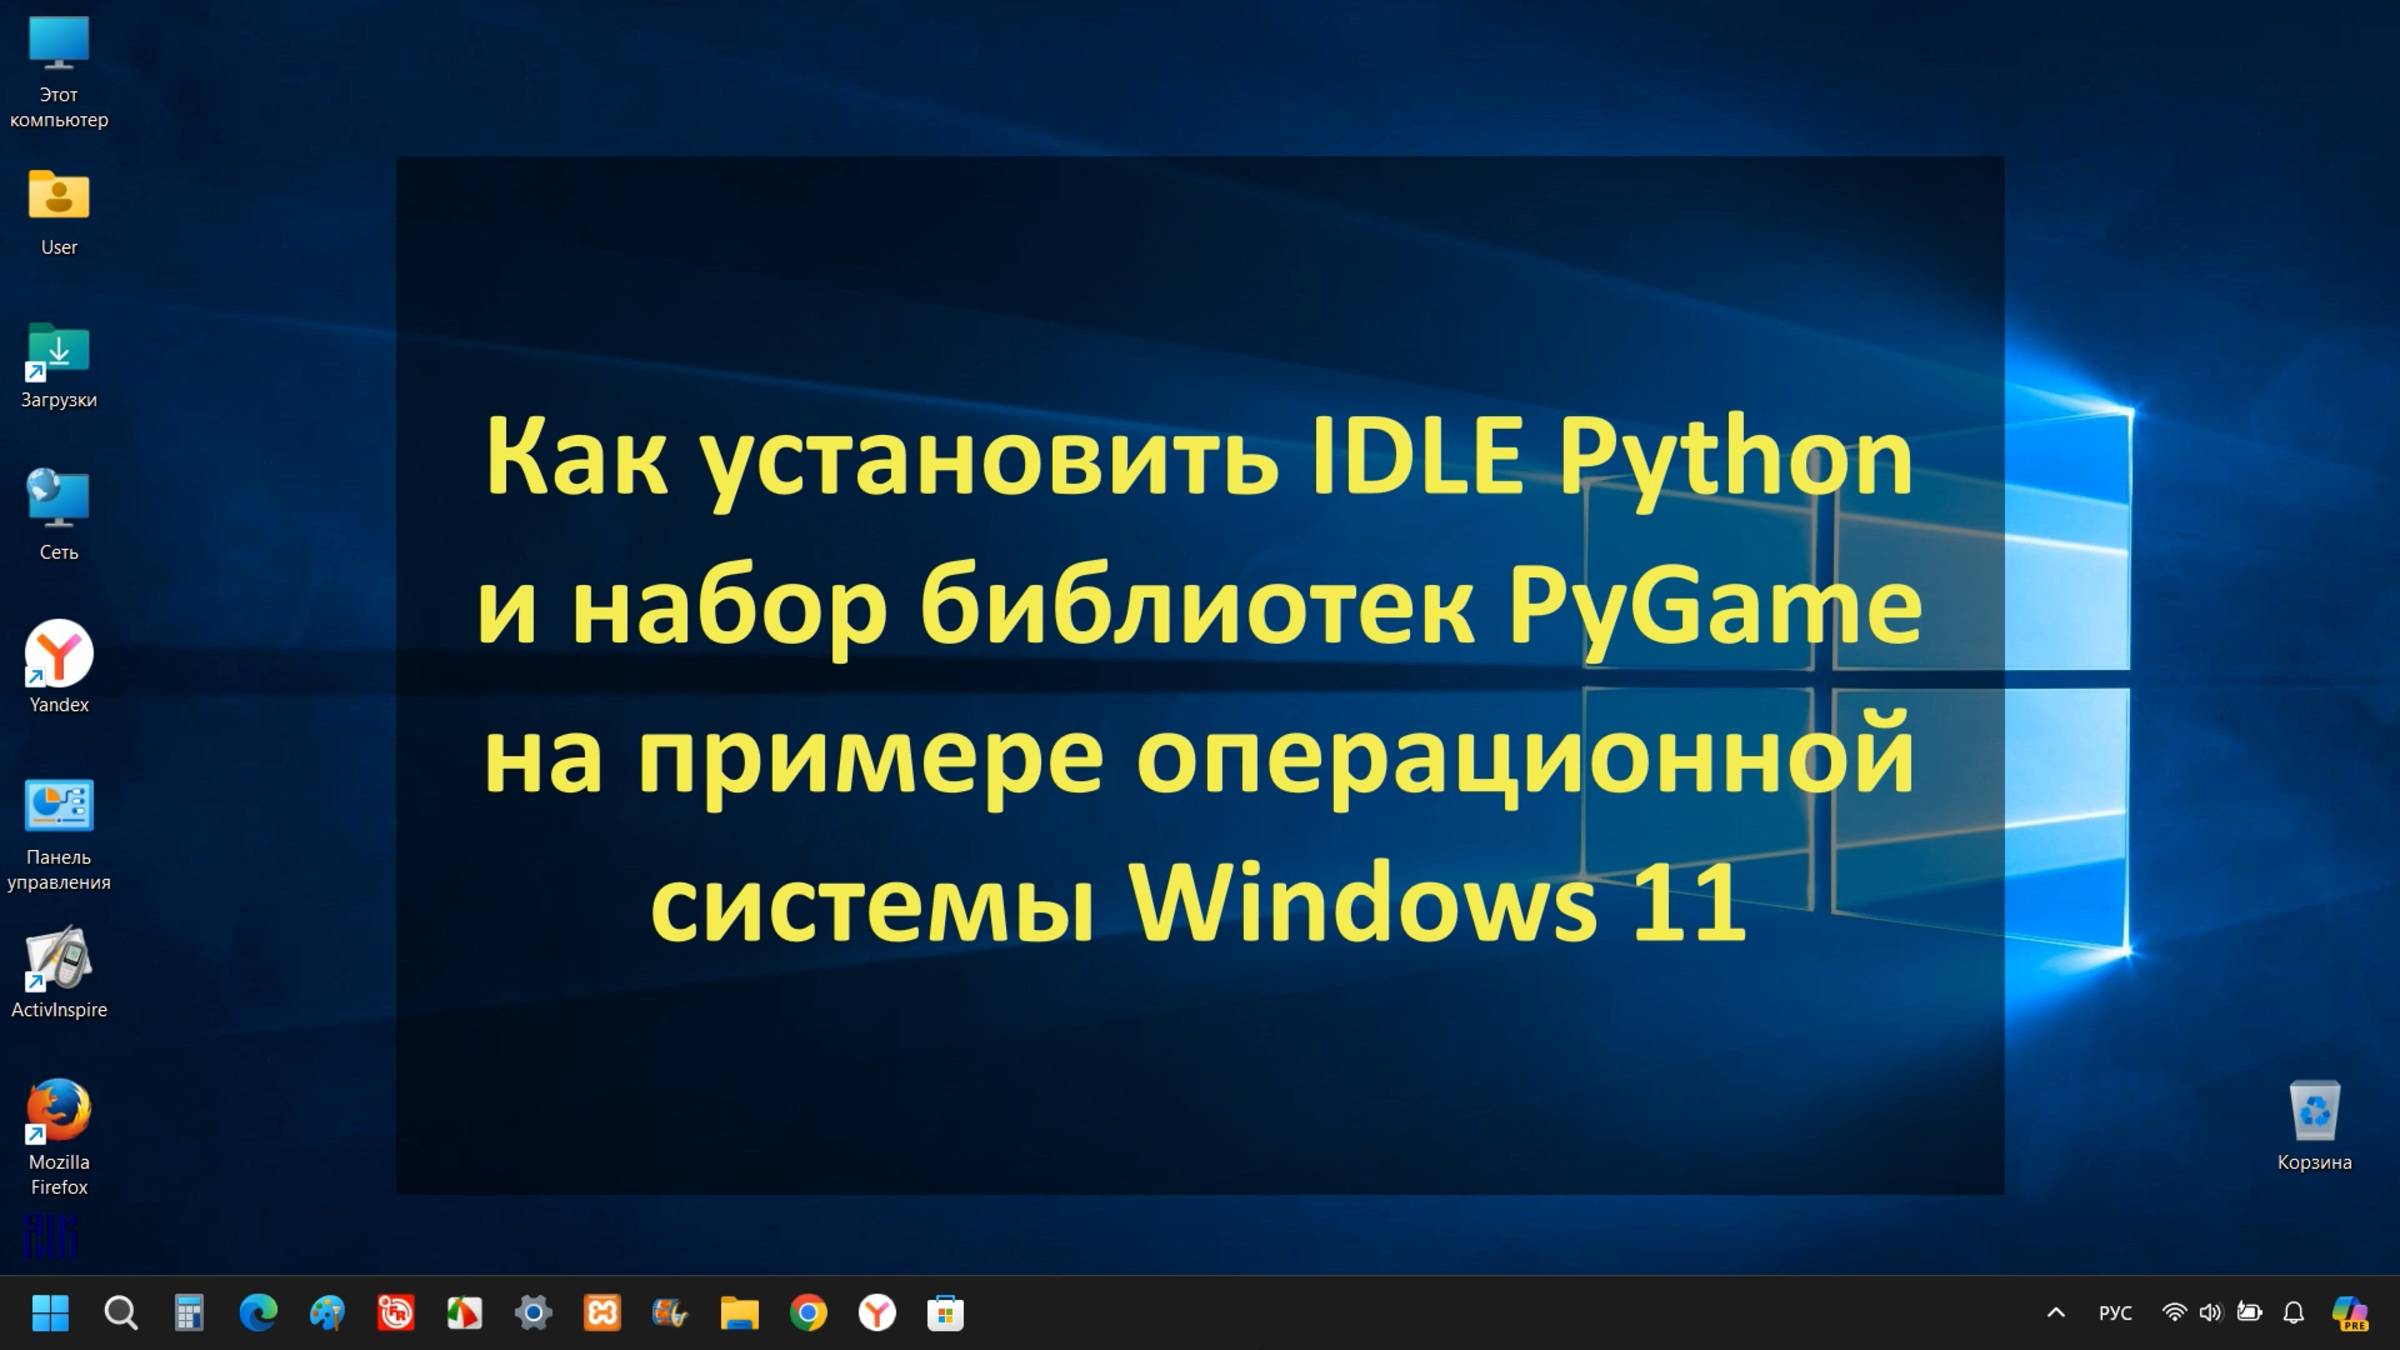Open Windows Search from the taskbar
Viewport: 2400px width, 1350px height.
click(121, 1315)
